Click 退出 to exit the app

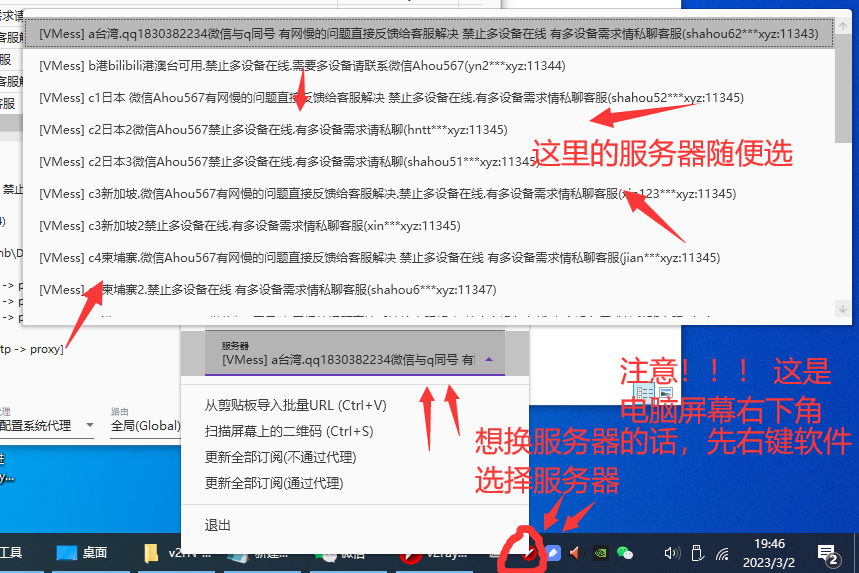[x=218, y=525]
